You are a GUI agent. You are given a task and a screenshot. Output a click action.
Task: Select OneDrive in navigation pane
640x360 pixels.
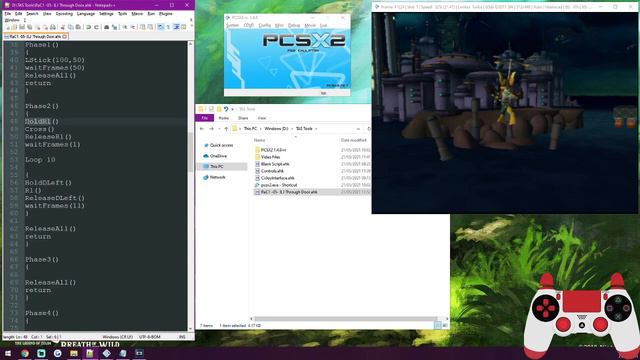click(215, 156)
